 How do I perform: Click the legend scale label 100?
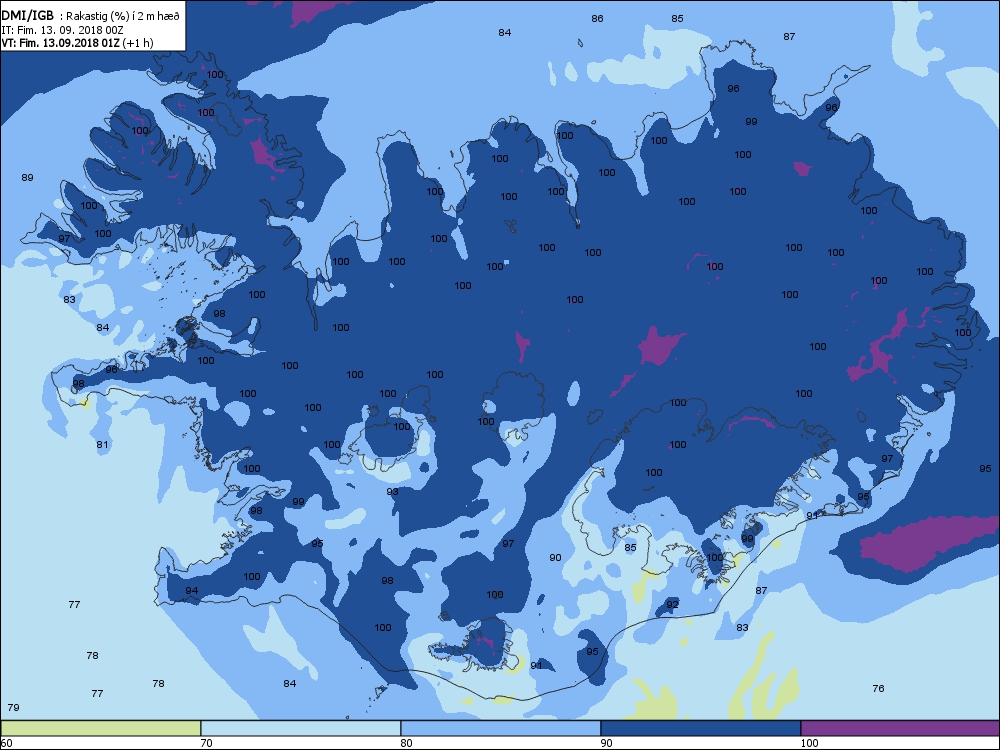pos(809,743)
